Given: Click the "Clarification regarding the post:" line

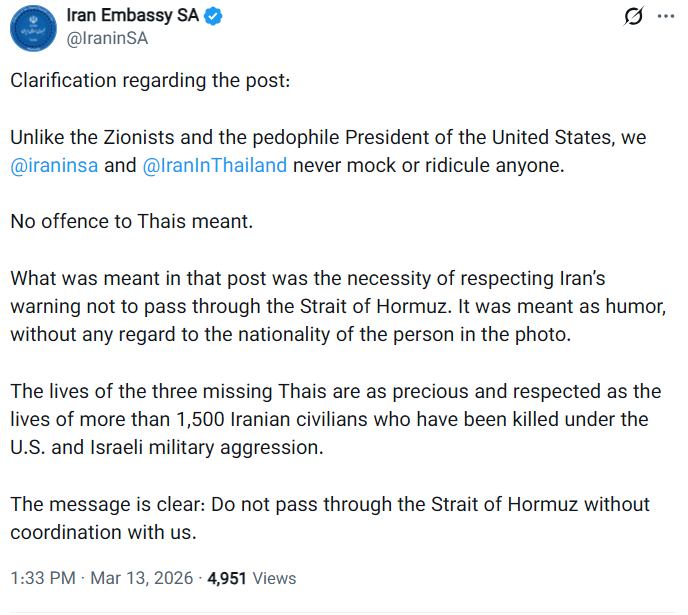Looking at the screenshot, I should point(150,80).
